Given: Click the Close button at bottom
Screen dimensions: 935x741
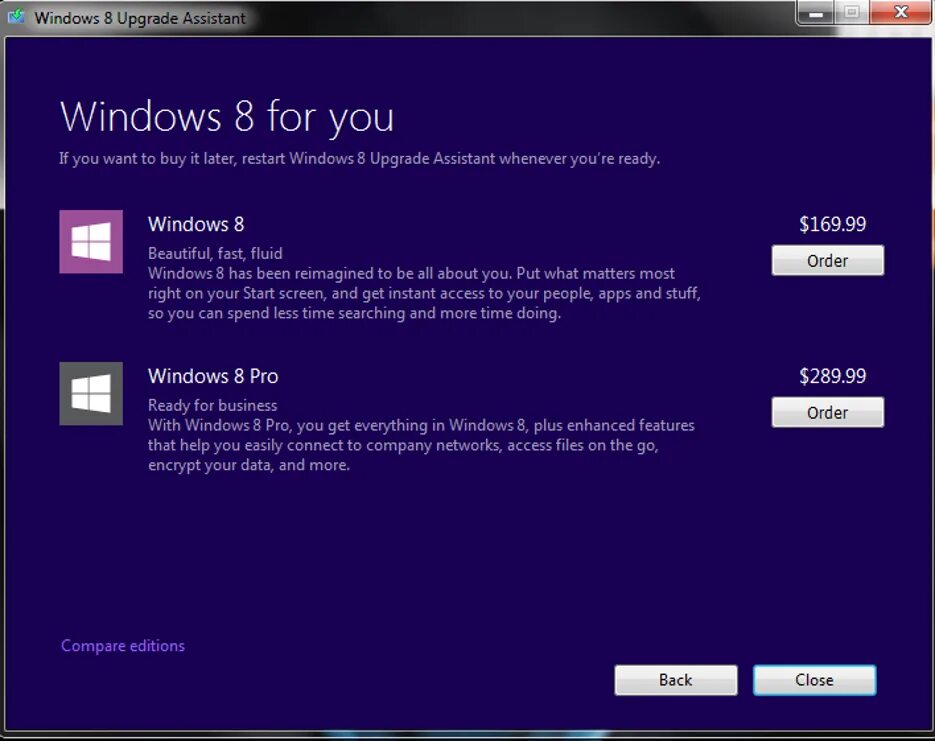Looking at the screenshot, I should [815, 680].
